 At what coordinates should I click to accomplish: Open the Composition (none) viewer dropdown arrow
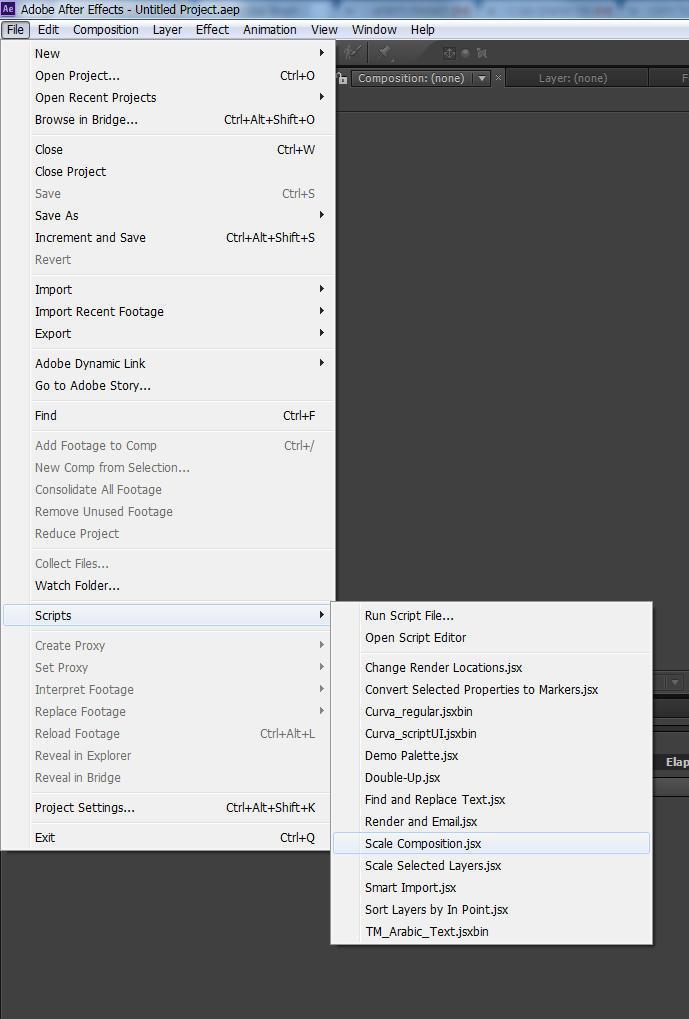(482, 78)
